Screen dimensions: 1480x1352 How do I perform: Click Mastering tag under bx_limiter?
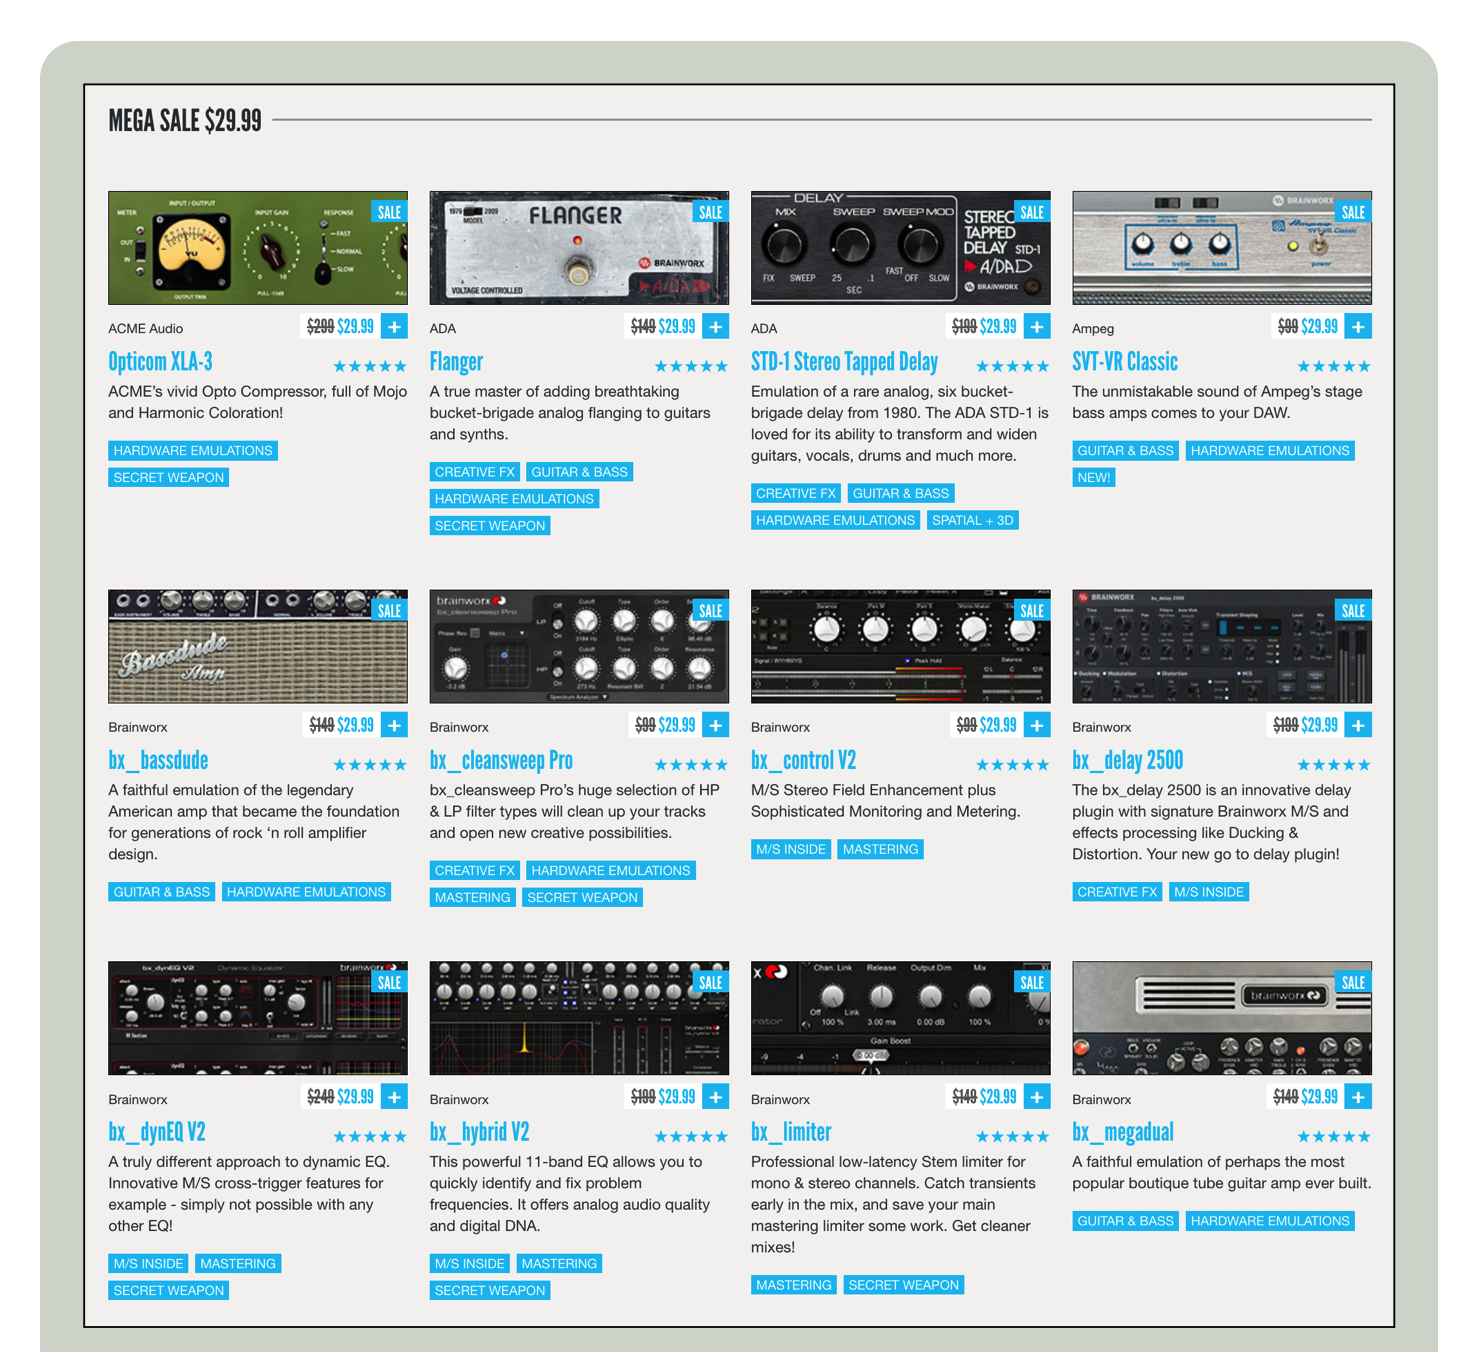794,1285
